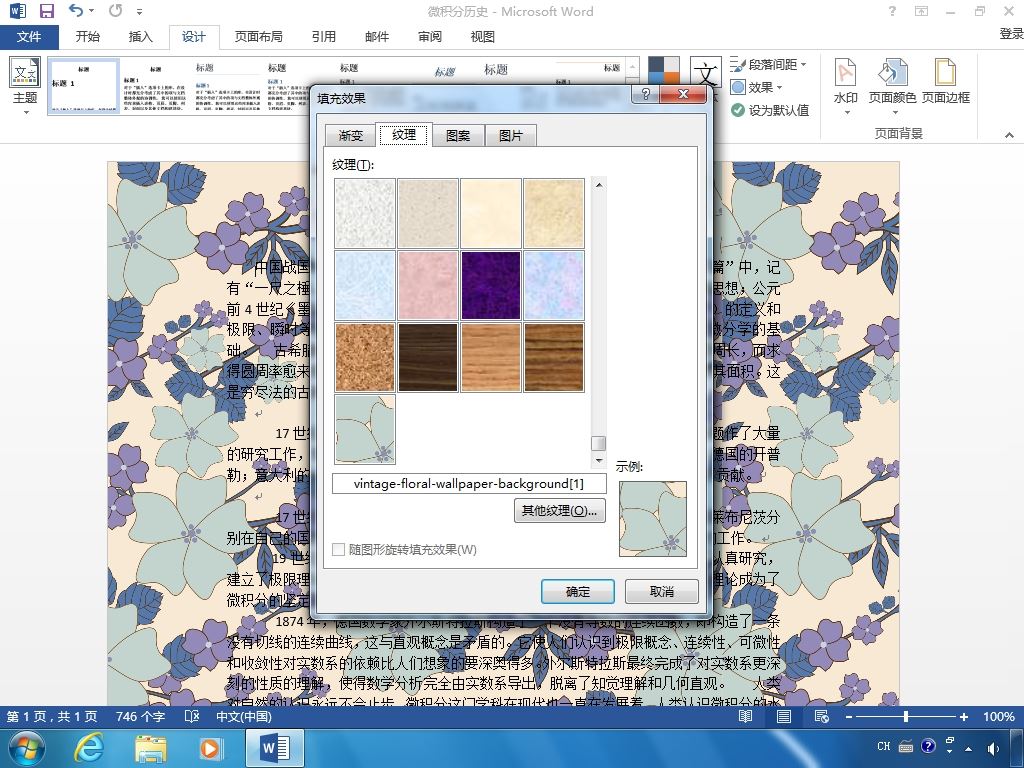Expand the 段落间距 paragraph spacing dropdown
Screen dimensions: 1024x768
803,65
